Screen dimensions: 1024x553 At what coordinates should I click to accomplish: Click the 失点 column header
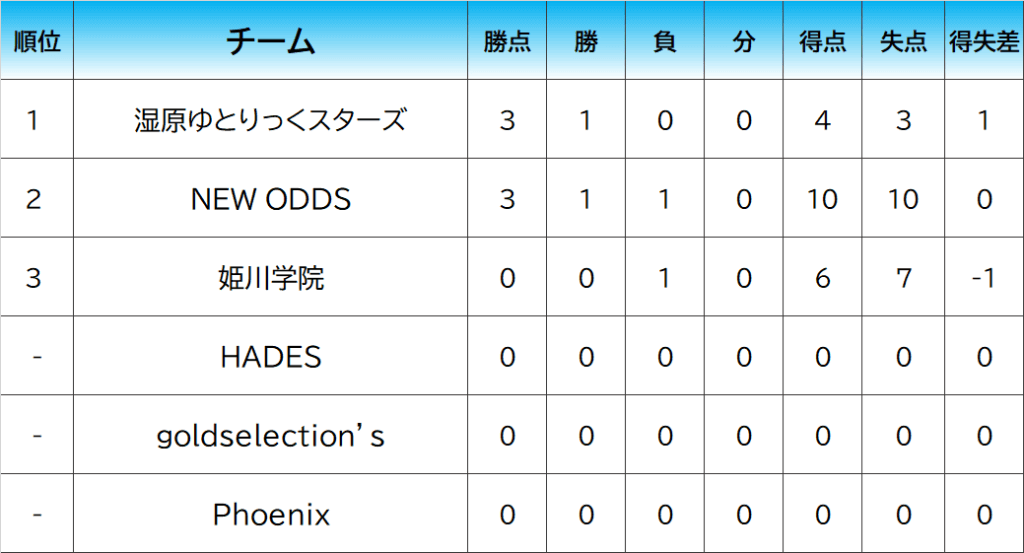(903, 42)
